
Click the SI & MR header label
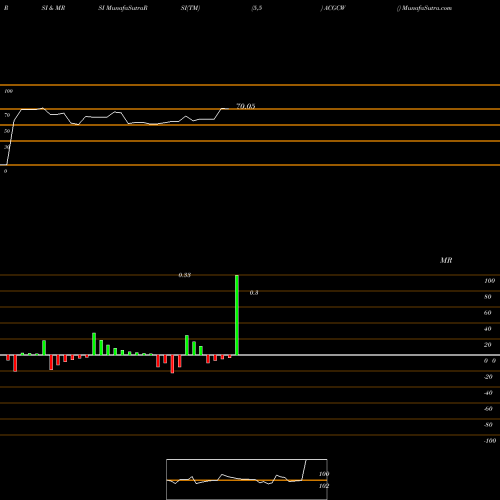[x=53, y=8]
